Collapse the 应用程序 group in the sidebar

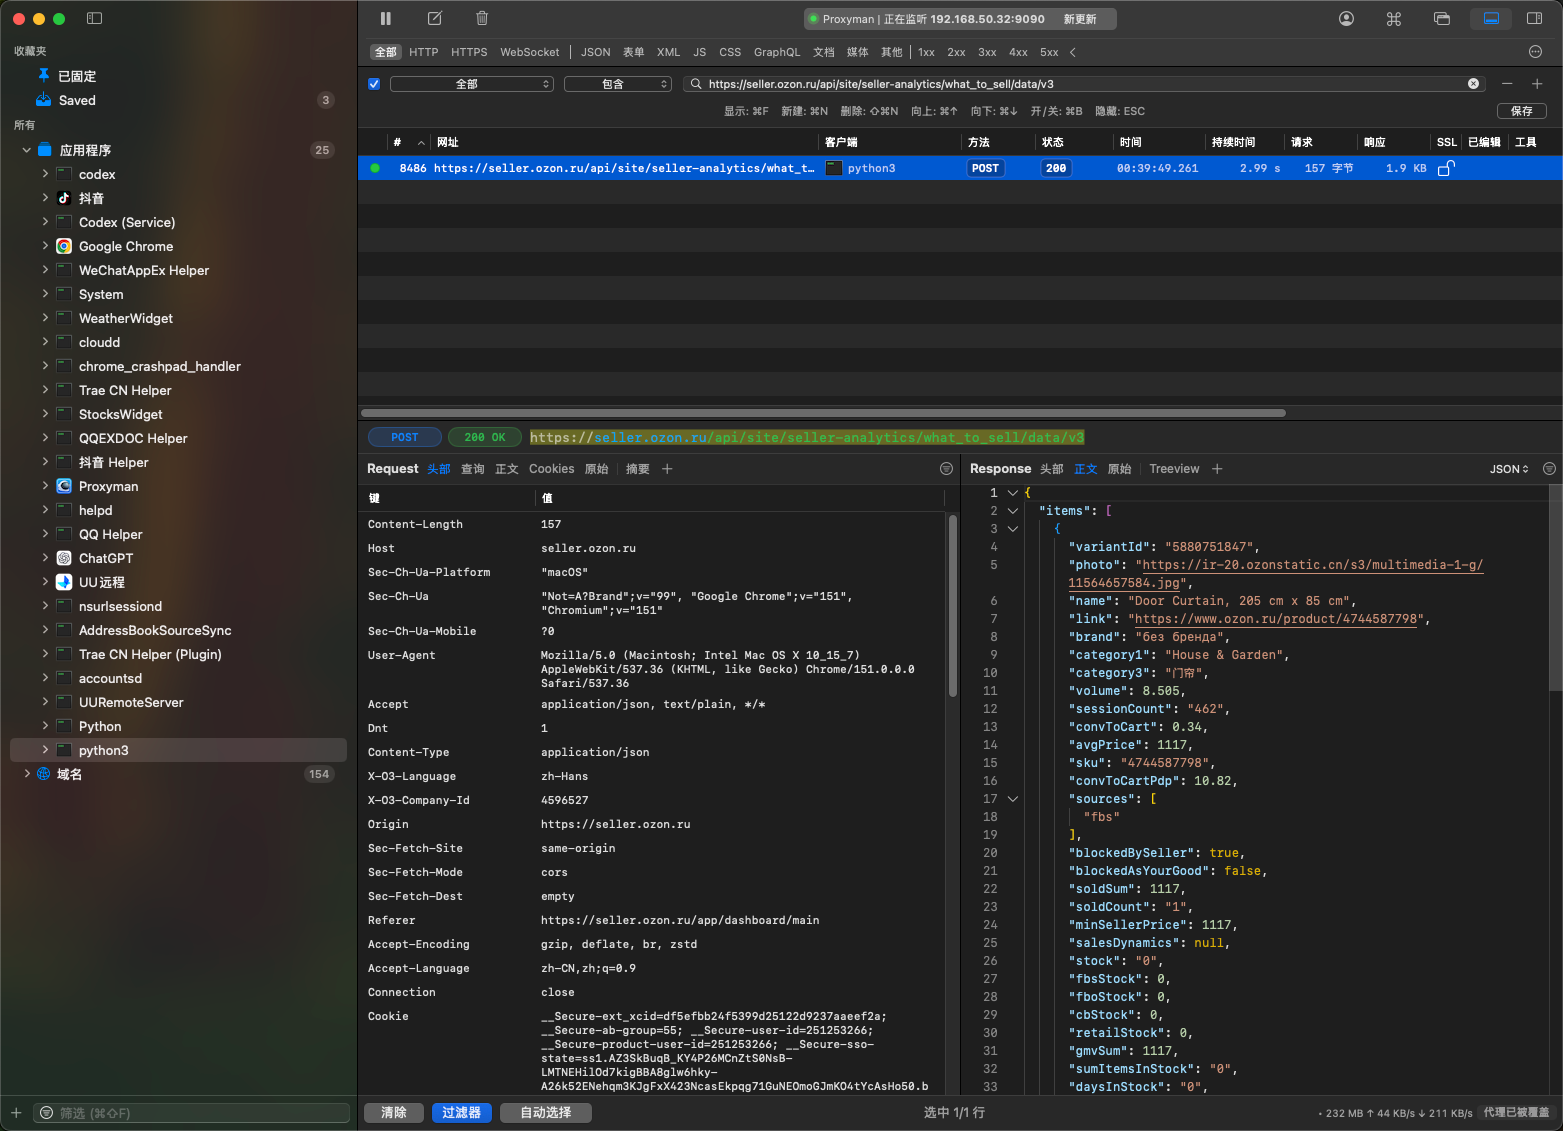point(26,150)
